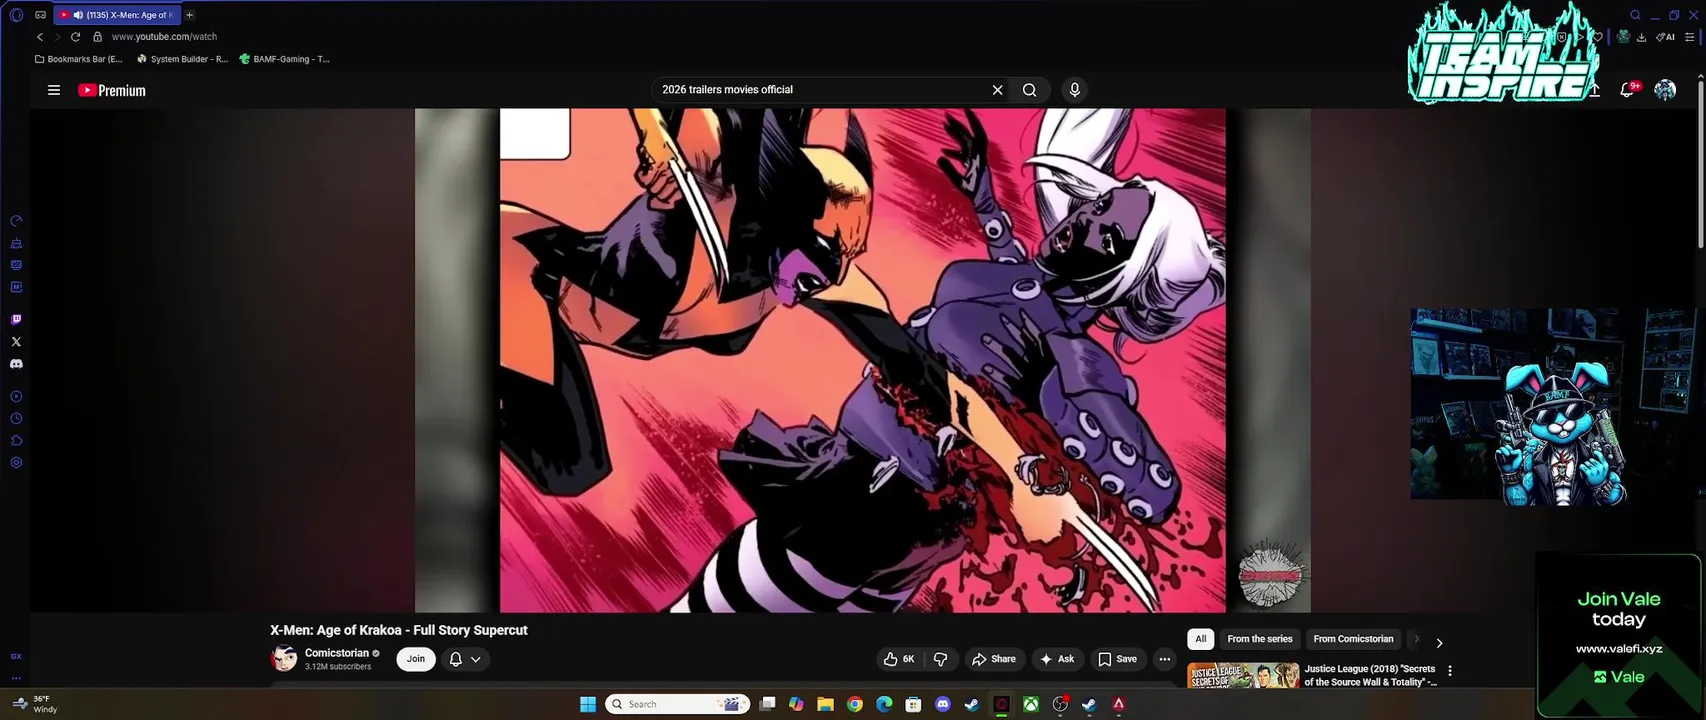Select the 'From the series' chip
Viewport: 1706px width, 720px height.
1260,639
